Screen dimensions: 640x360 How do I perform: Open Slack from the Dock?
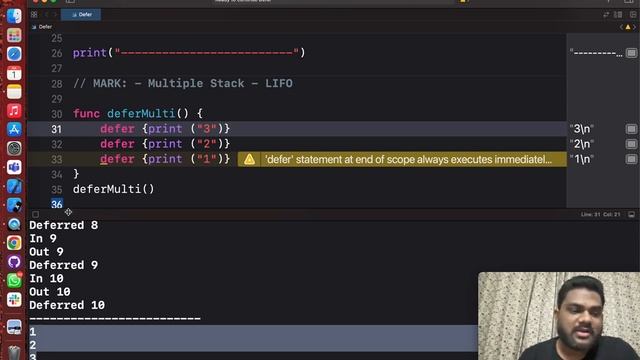tap(14, 300)
